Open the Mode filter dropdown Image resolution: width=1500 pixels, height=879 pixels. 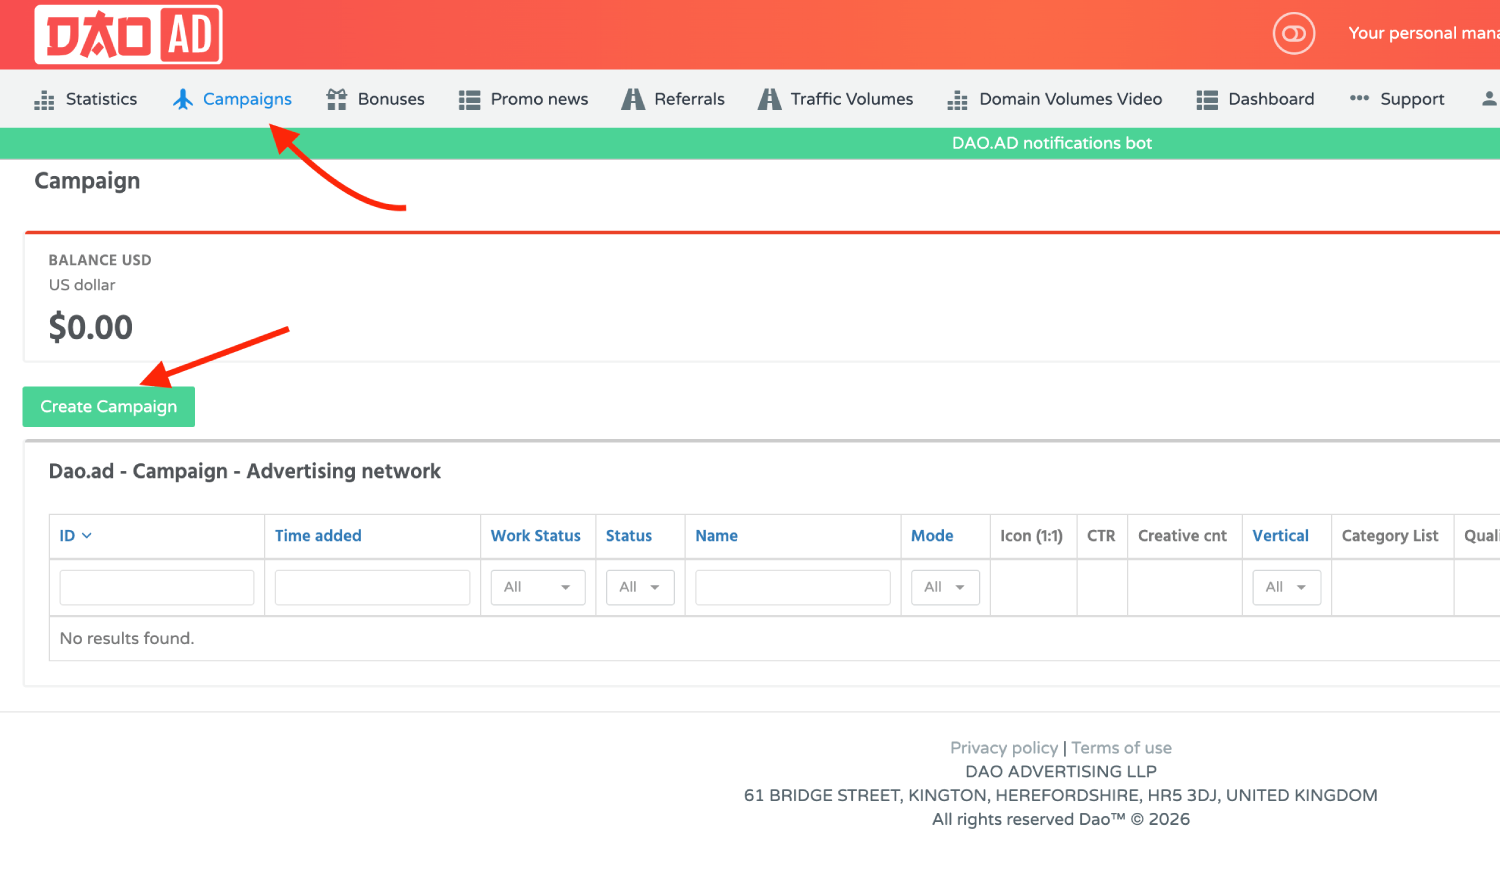pyautogui.click(x=945, y=587)
